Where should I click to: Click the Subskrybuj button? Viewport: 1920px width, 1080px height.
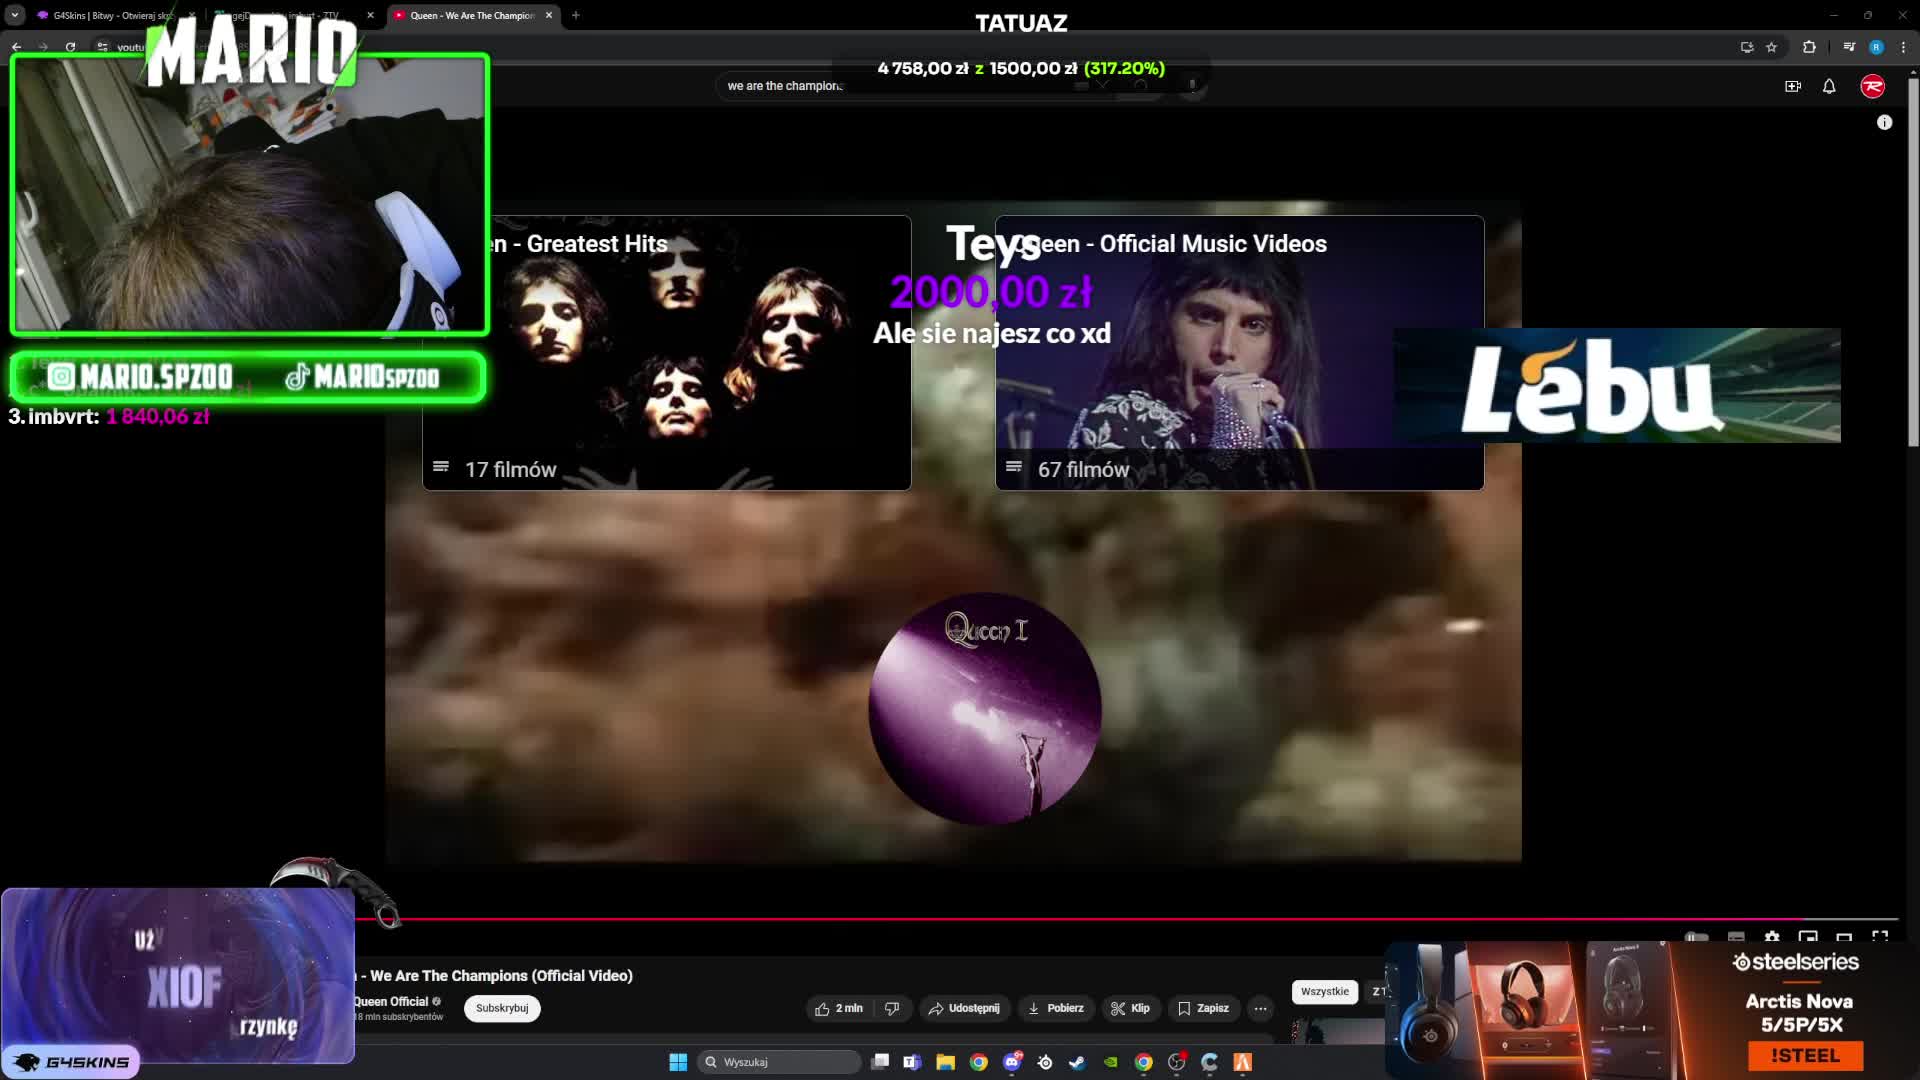502,1008
